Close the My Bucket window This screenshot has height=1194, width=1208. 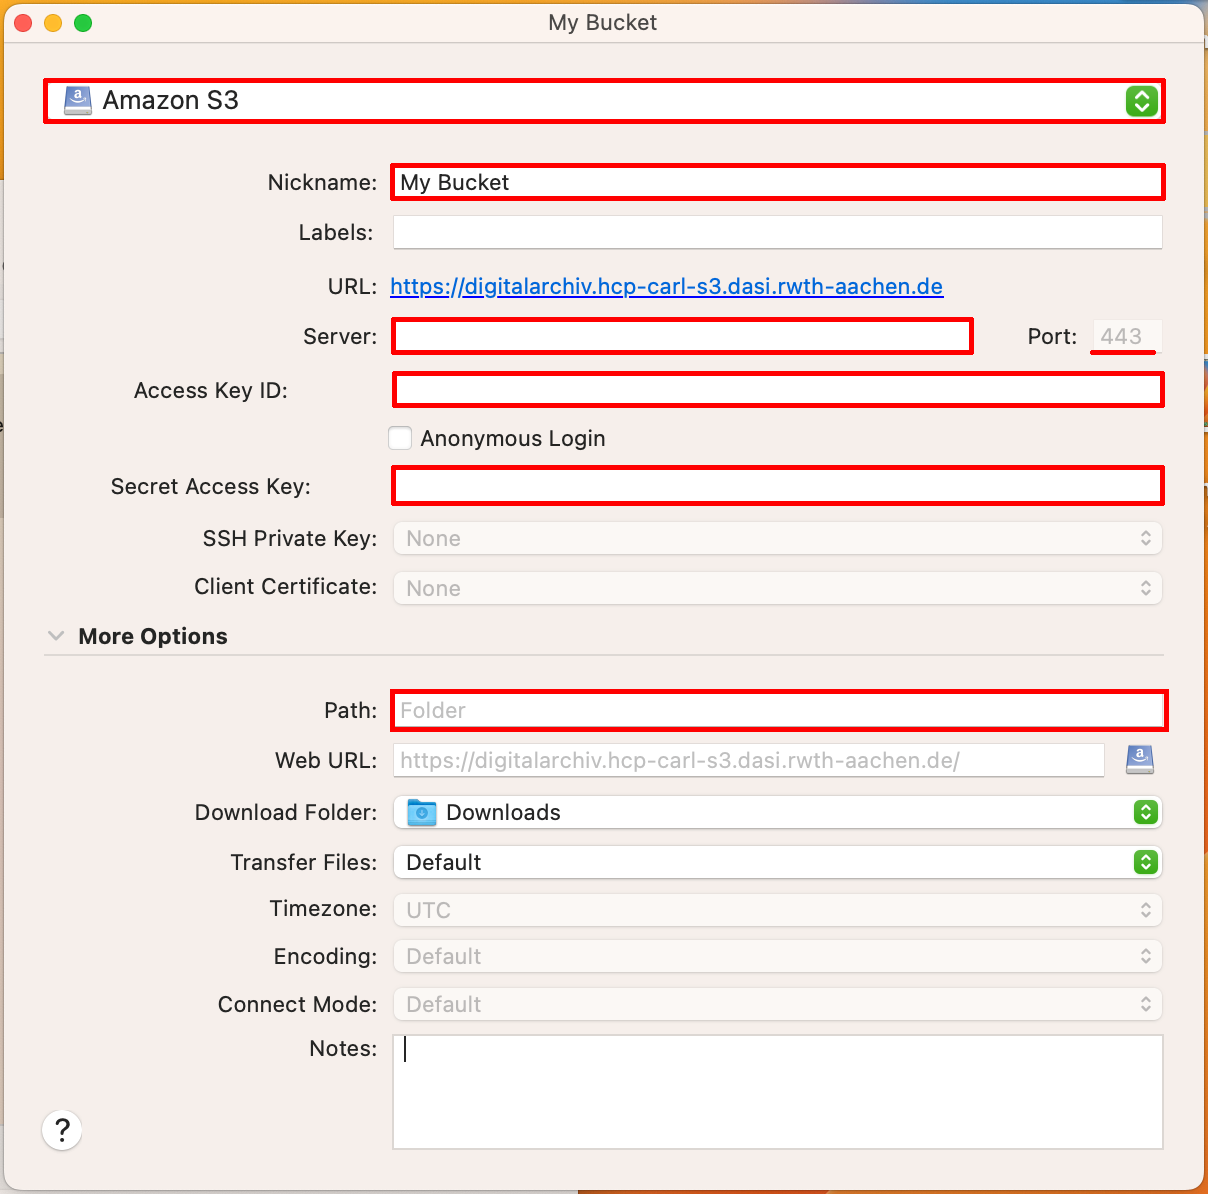pos(24,23)
